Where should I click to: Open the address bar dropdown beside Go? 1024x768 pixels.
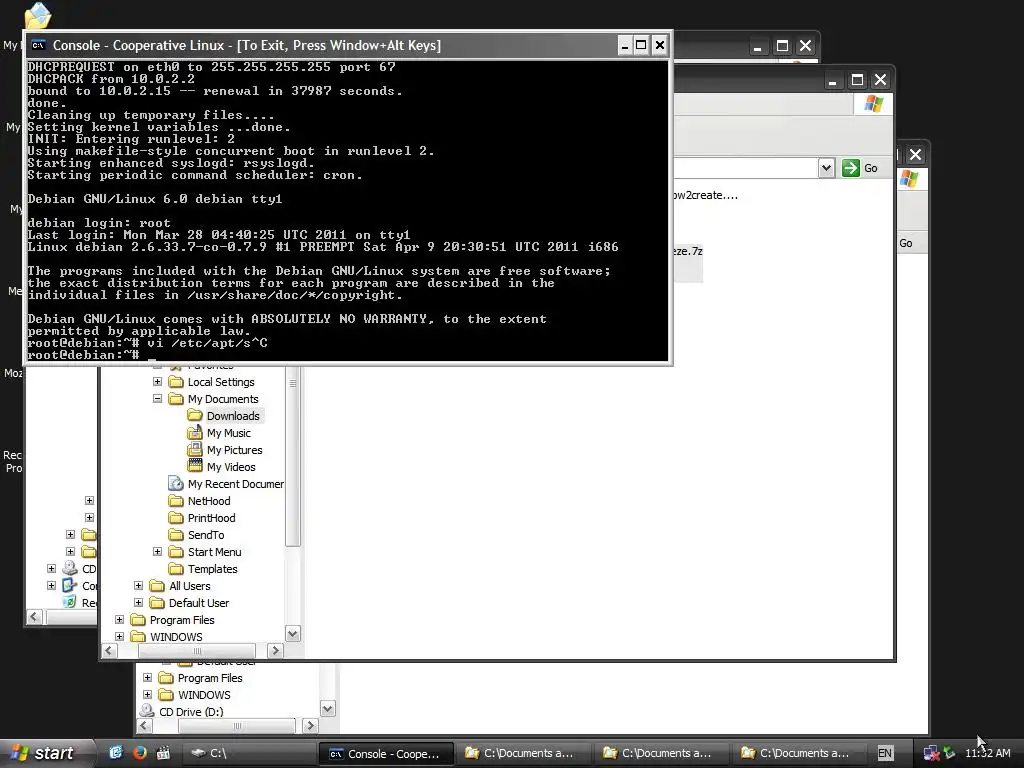pos(826,168)
